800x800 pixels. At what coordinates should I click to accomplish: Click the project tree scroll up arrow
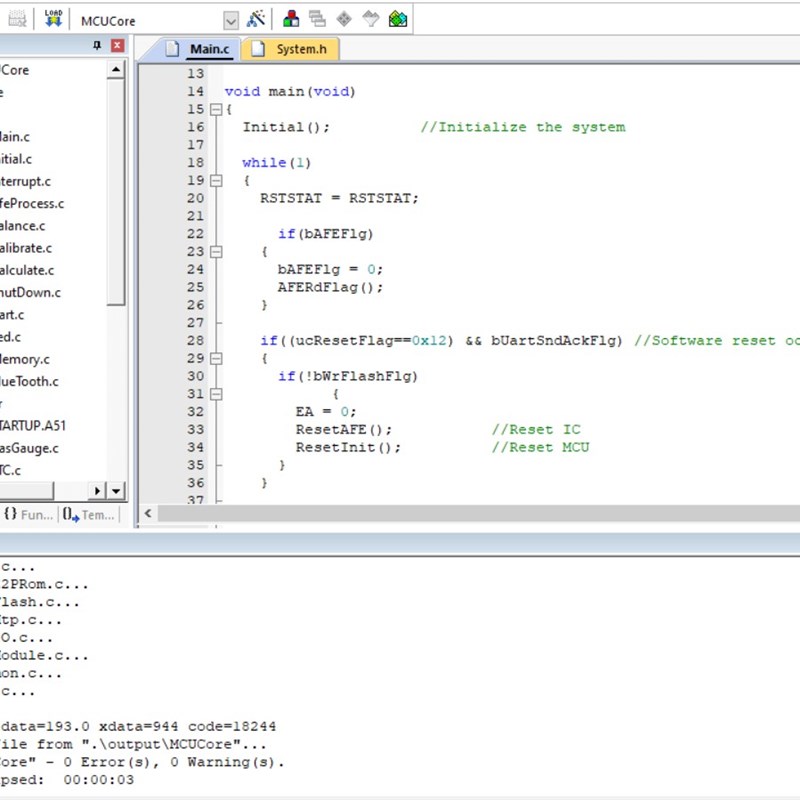(116, 69)
